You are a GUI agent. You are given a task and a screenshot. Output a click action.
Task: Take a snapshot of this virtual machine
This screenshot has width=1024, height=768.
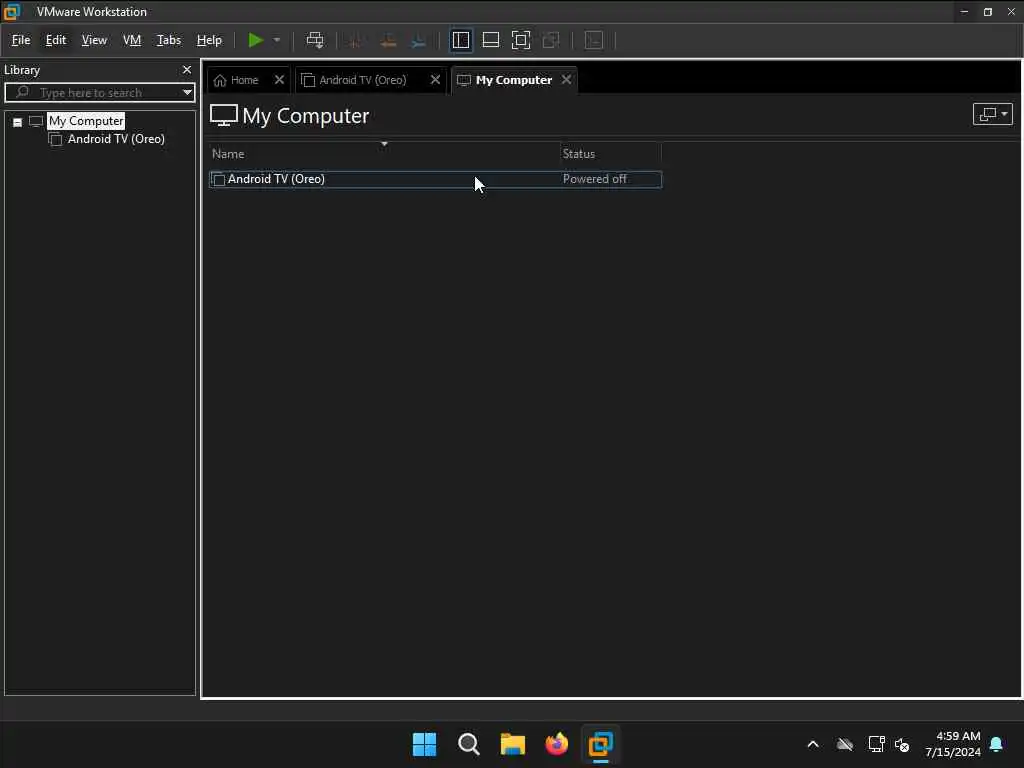tap(355, 40)
